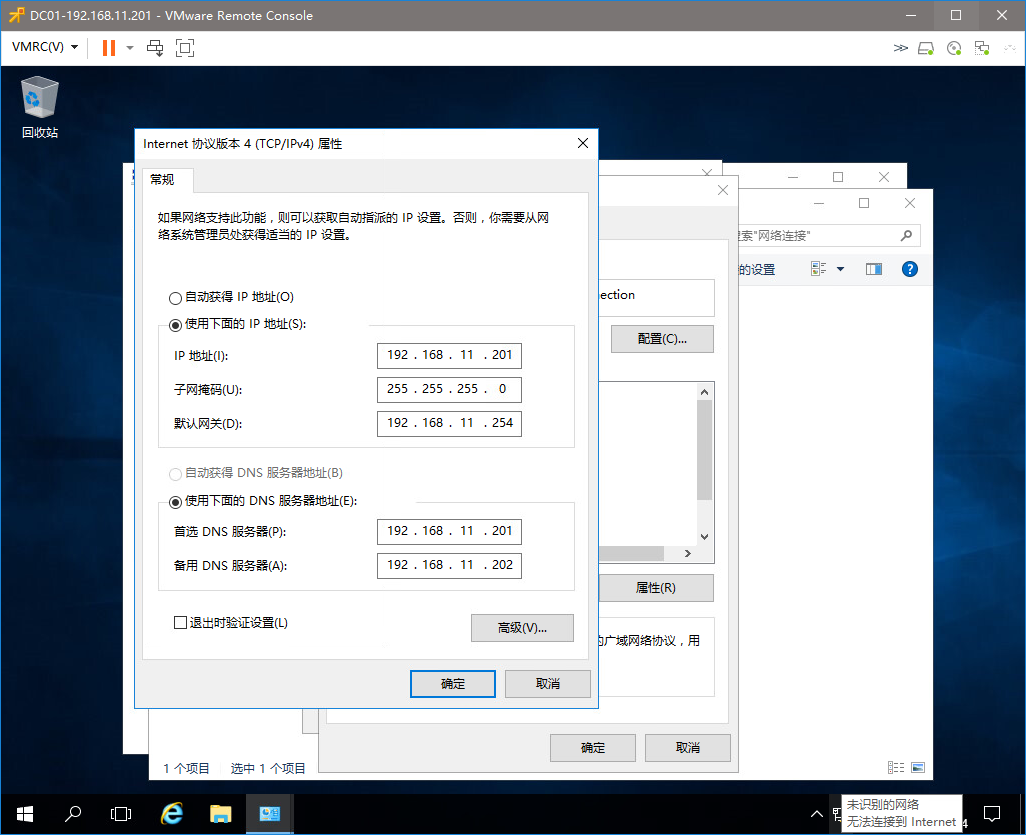Click the 搜索"网络连接" search box
The width and height of the screenshot is (1026, 835).
click(828, 236)
